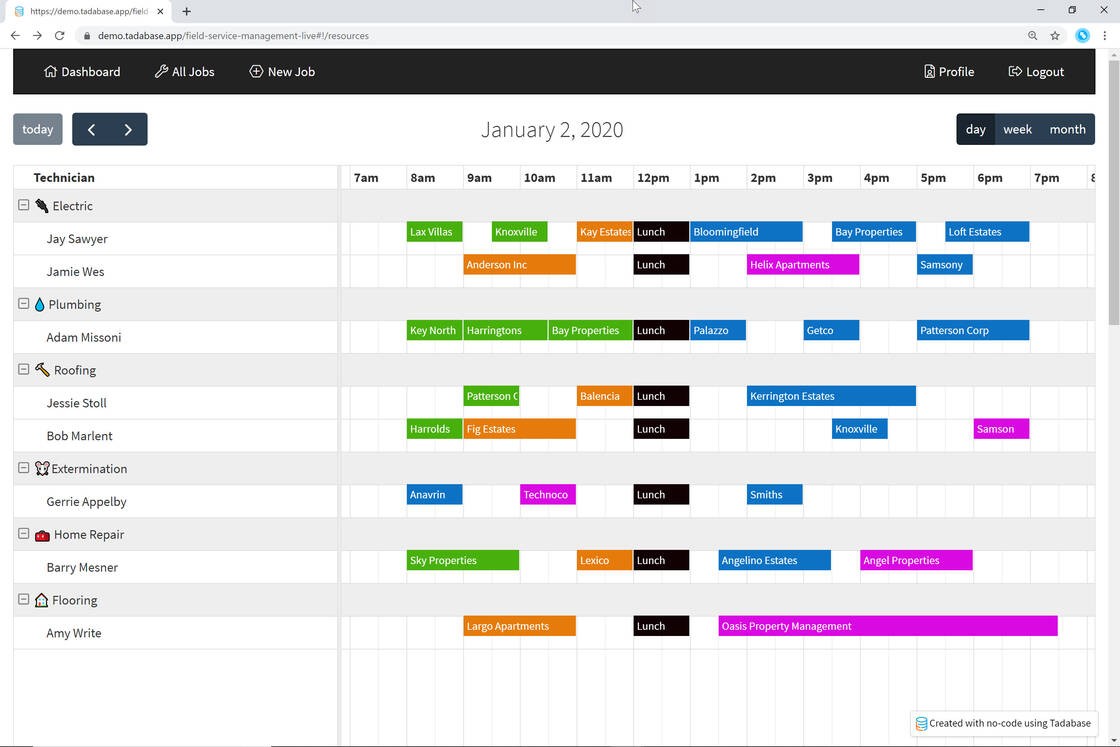Collapse the Extermination group
The height and width of the screenshot is (747, 1120).
pyautogui.click(x=23, y=467)
